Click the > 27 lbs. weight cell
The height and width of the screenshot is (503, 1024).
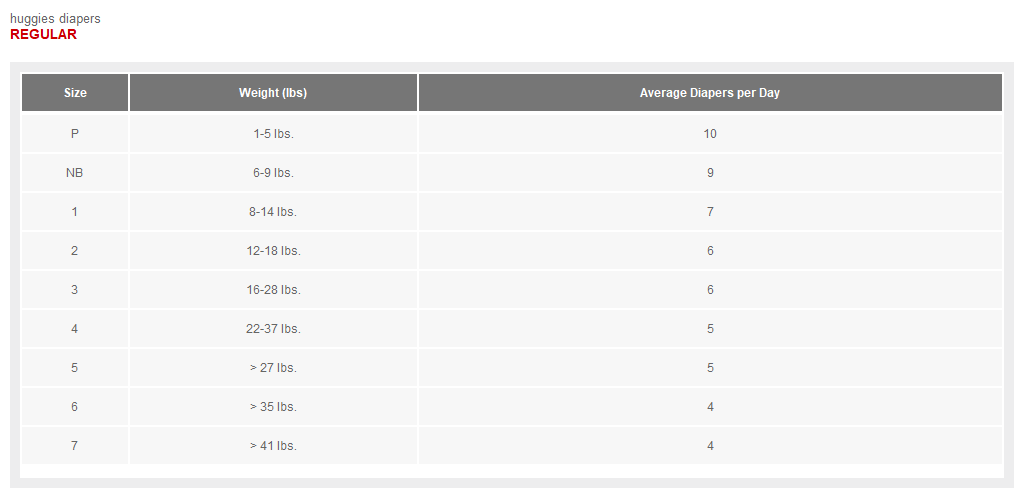[x=273, y=368]
